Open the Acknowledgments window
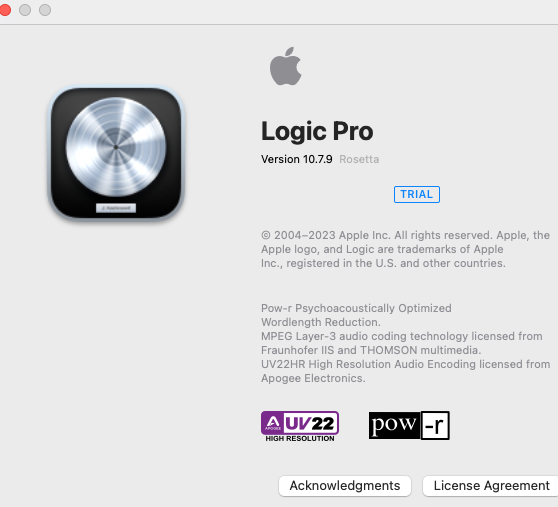The height and width of the screenshot is (507, 558). 345,486
